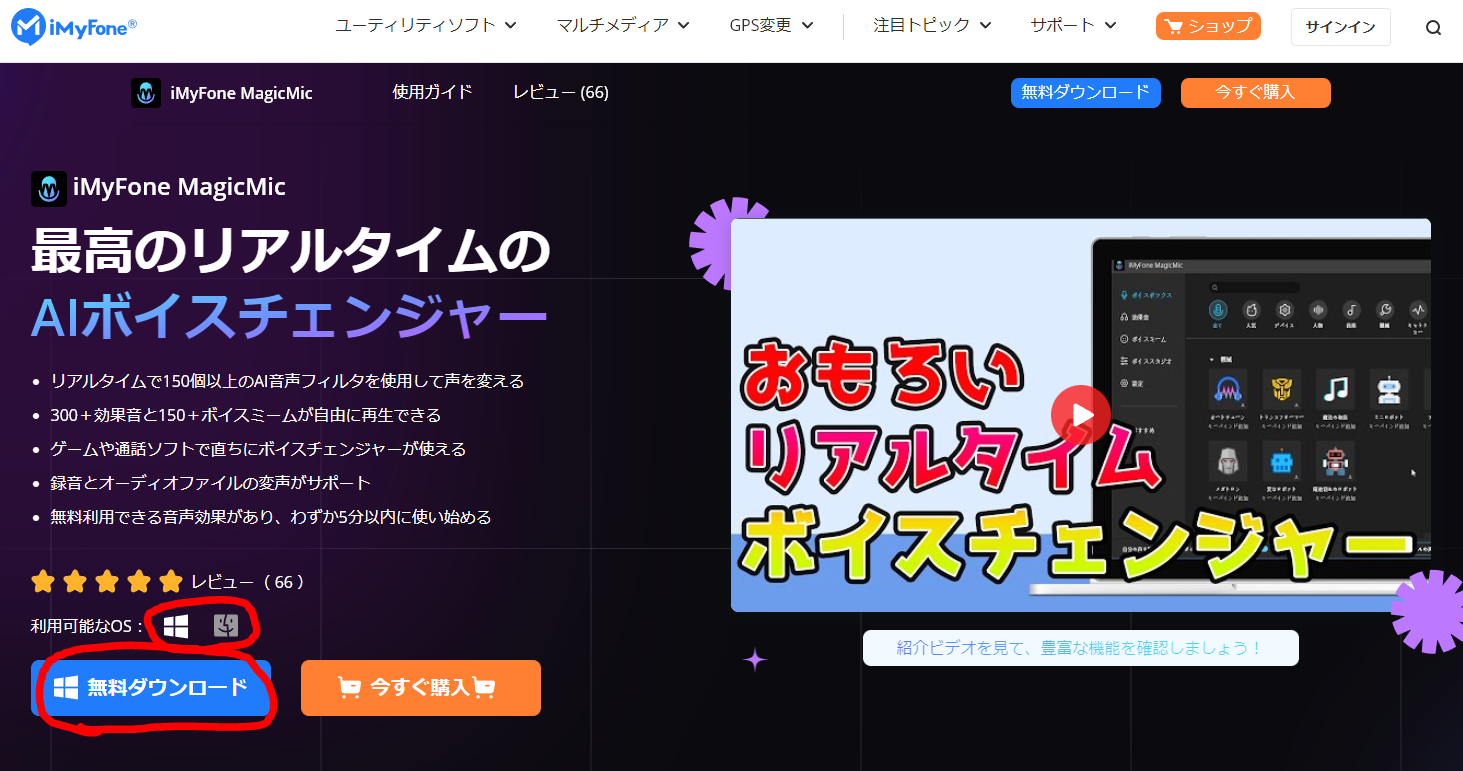Viewport: 1463px width, 771px height.
Task: Click 紹介ビデオを見て caption below video
Action: click(x=1081, y=648)
